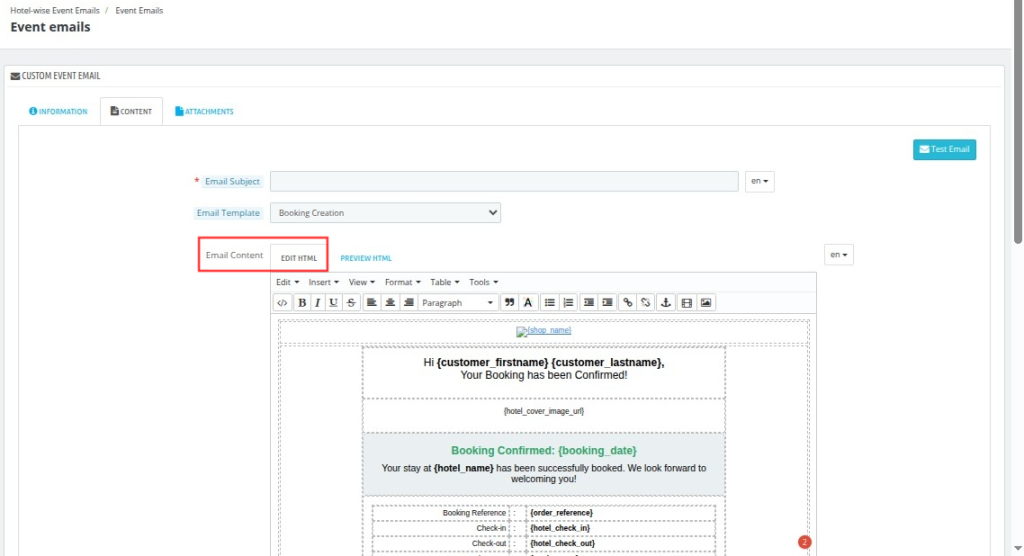Apply italic formatting
This screenshot has width=1024, height=556.
pyautogui.click(x=318, y=302)
